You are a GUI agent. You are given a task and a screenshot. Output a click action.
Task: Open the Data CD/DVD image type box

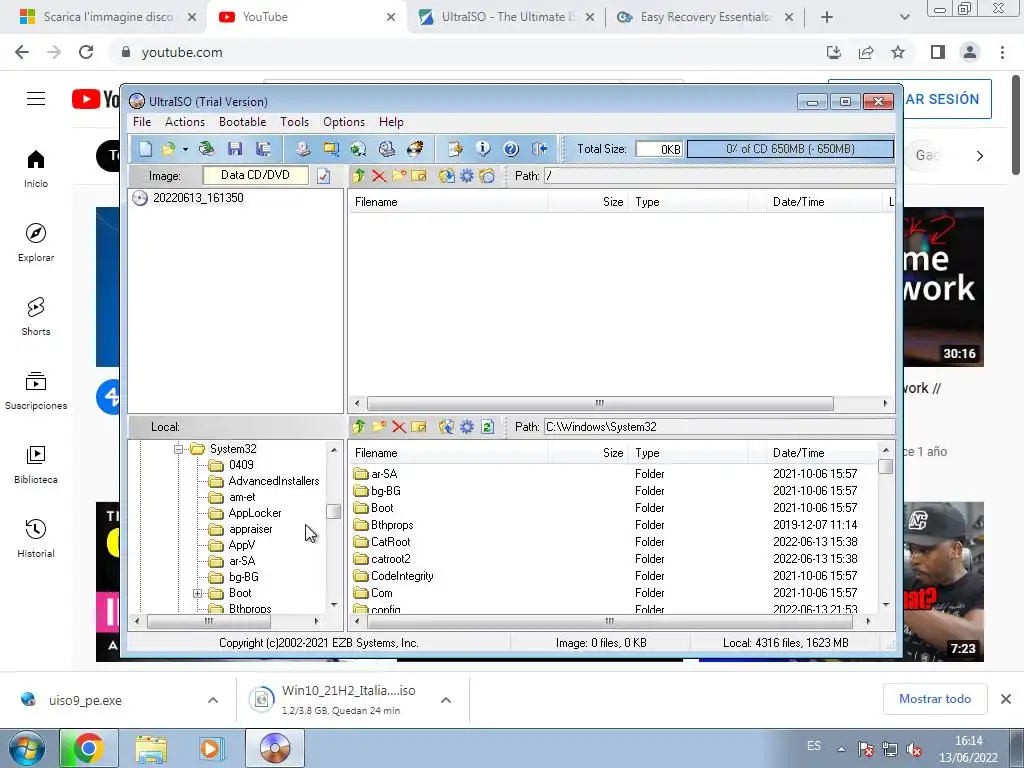pos(255,175)
